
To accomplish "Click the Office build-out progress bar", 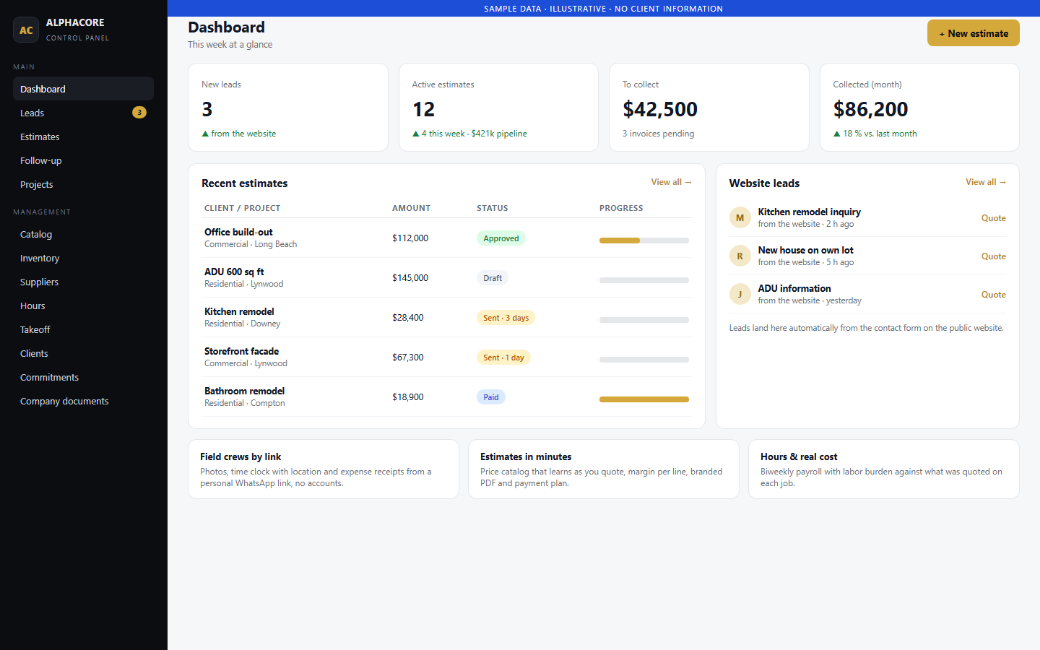I will (644, 240).
